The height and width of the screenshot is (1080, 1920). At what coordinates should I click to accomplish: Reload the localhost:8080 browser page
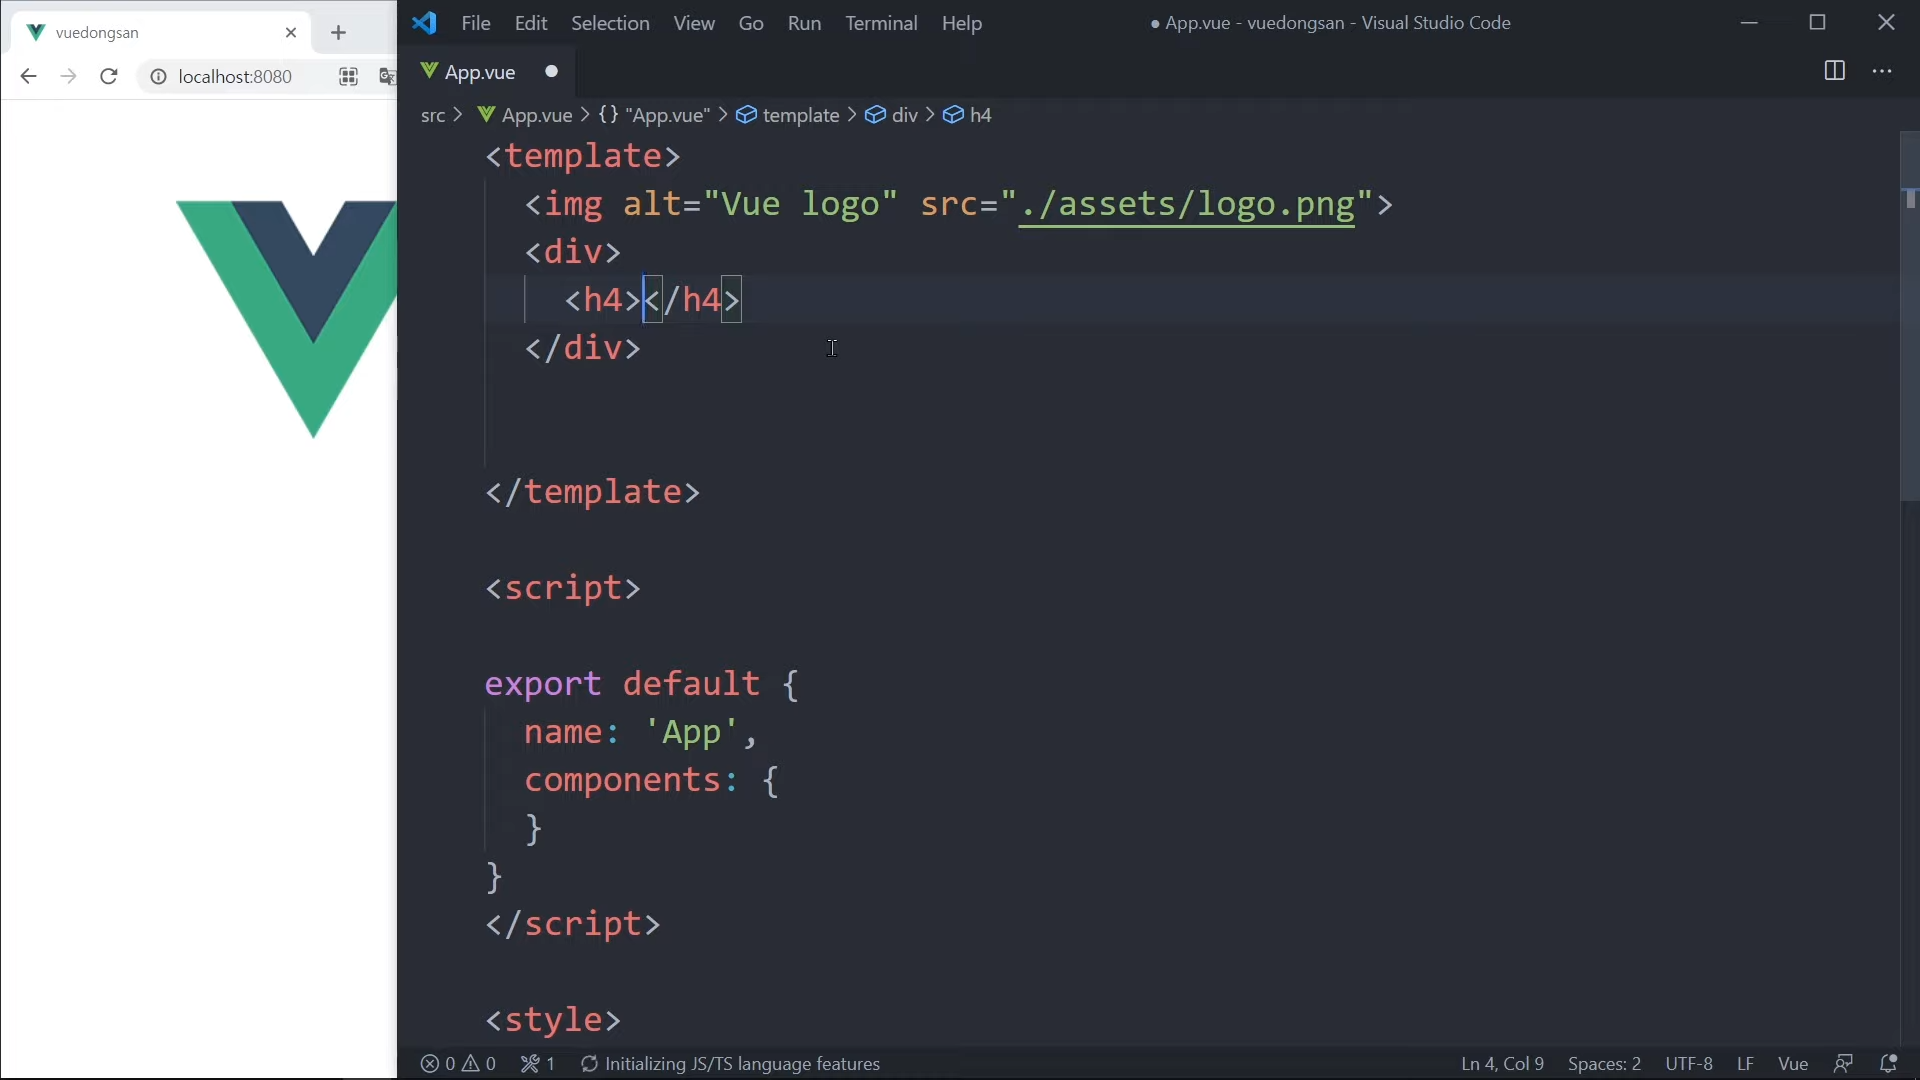[x=109, y=77]
